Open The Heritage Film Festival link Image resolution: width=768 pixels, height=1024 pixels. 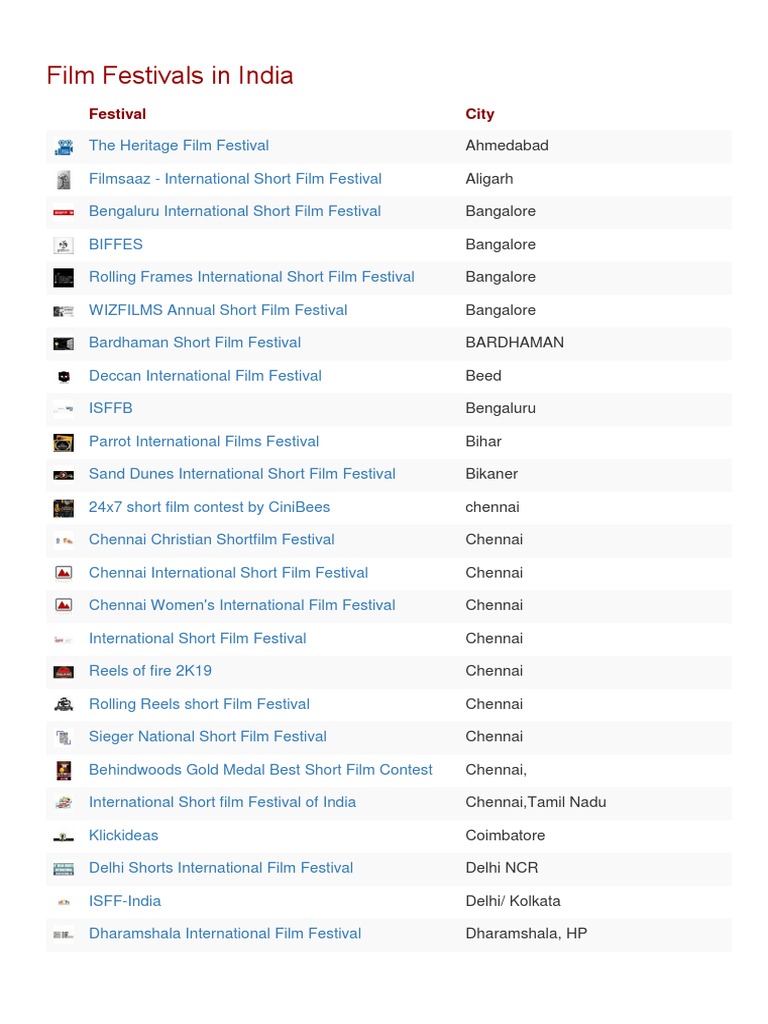tap(178, 146)
